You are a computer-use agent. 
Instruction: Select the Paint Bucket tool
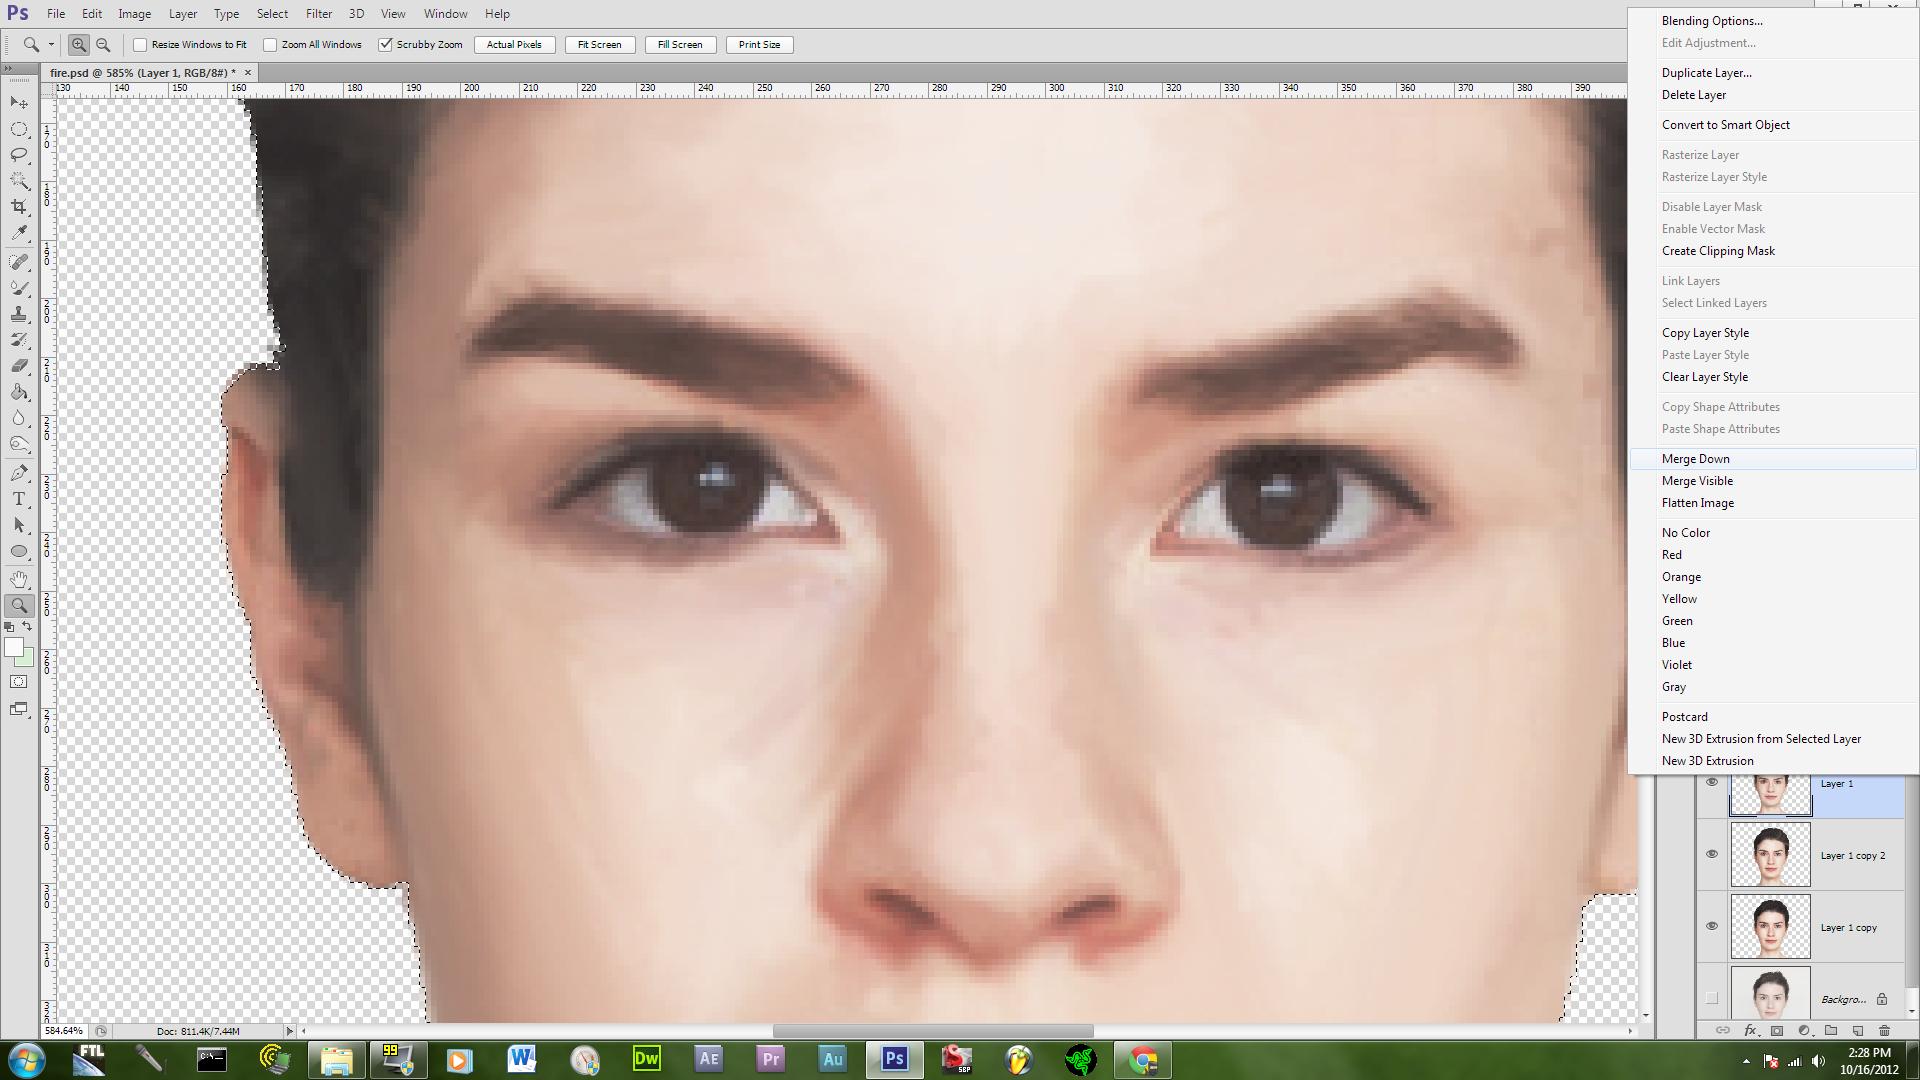19,392
